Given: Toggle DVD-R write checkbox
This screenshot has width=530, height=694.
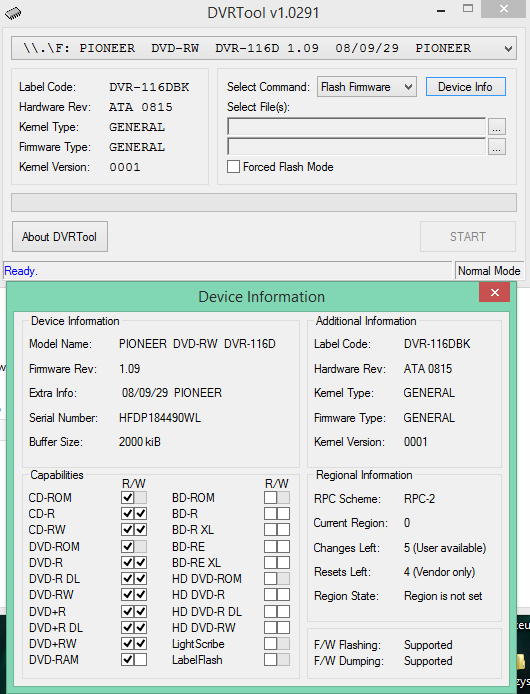Looking at the screenshot, I should click(141, 563).
